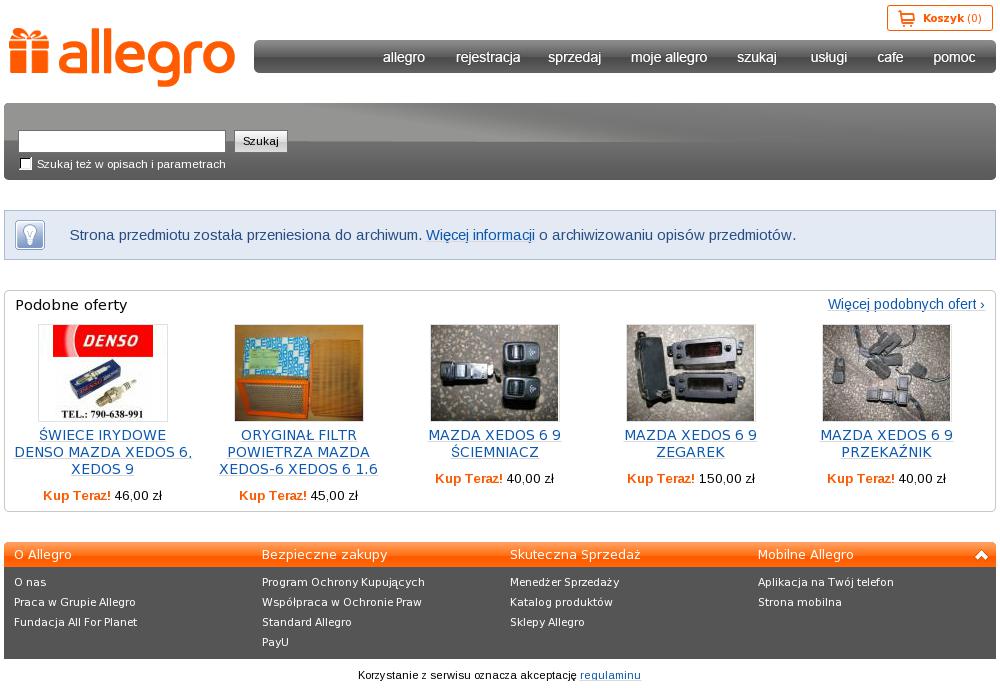Viewport: 1000px width, 695px height.
Task: Open Fundacja All For Planet link
Action: pyautogui.click(x=75, y=622)
